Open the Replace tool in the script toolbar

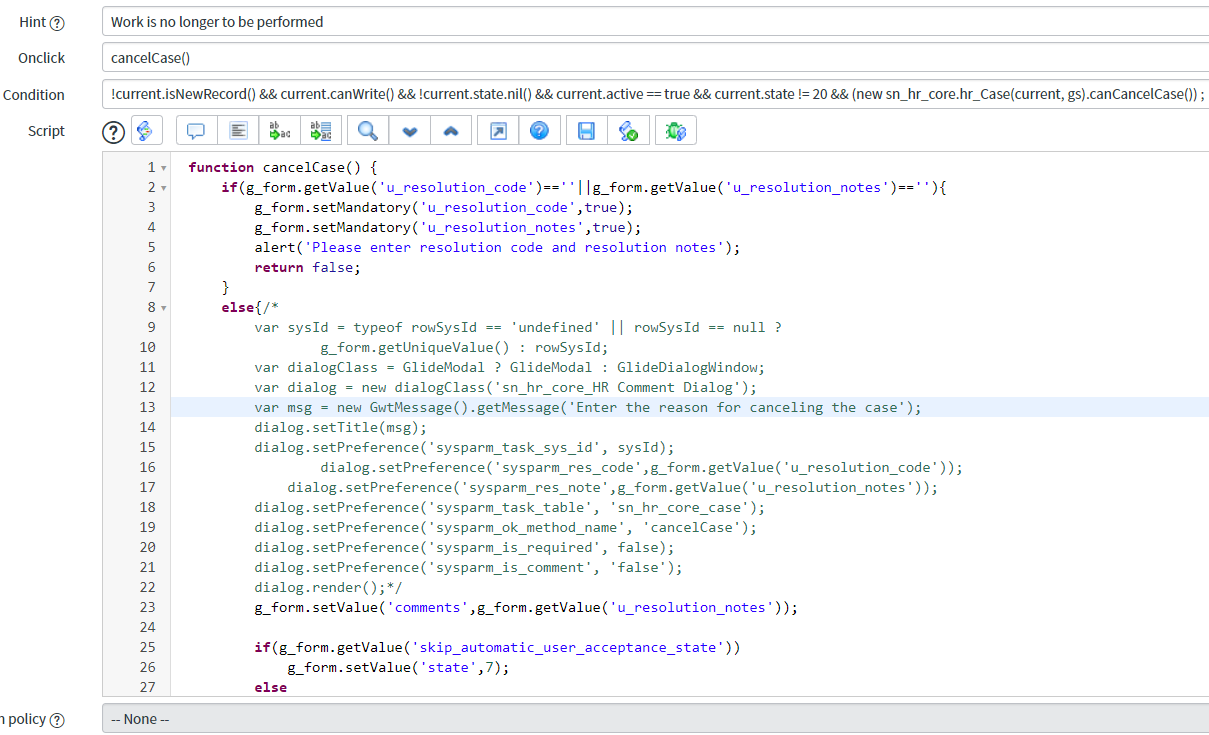click(x=280, y=131)
